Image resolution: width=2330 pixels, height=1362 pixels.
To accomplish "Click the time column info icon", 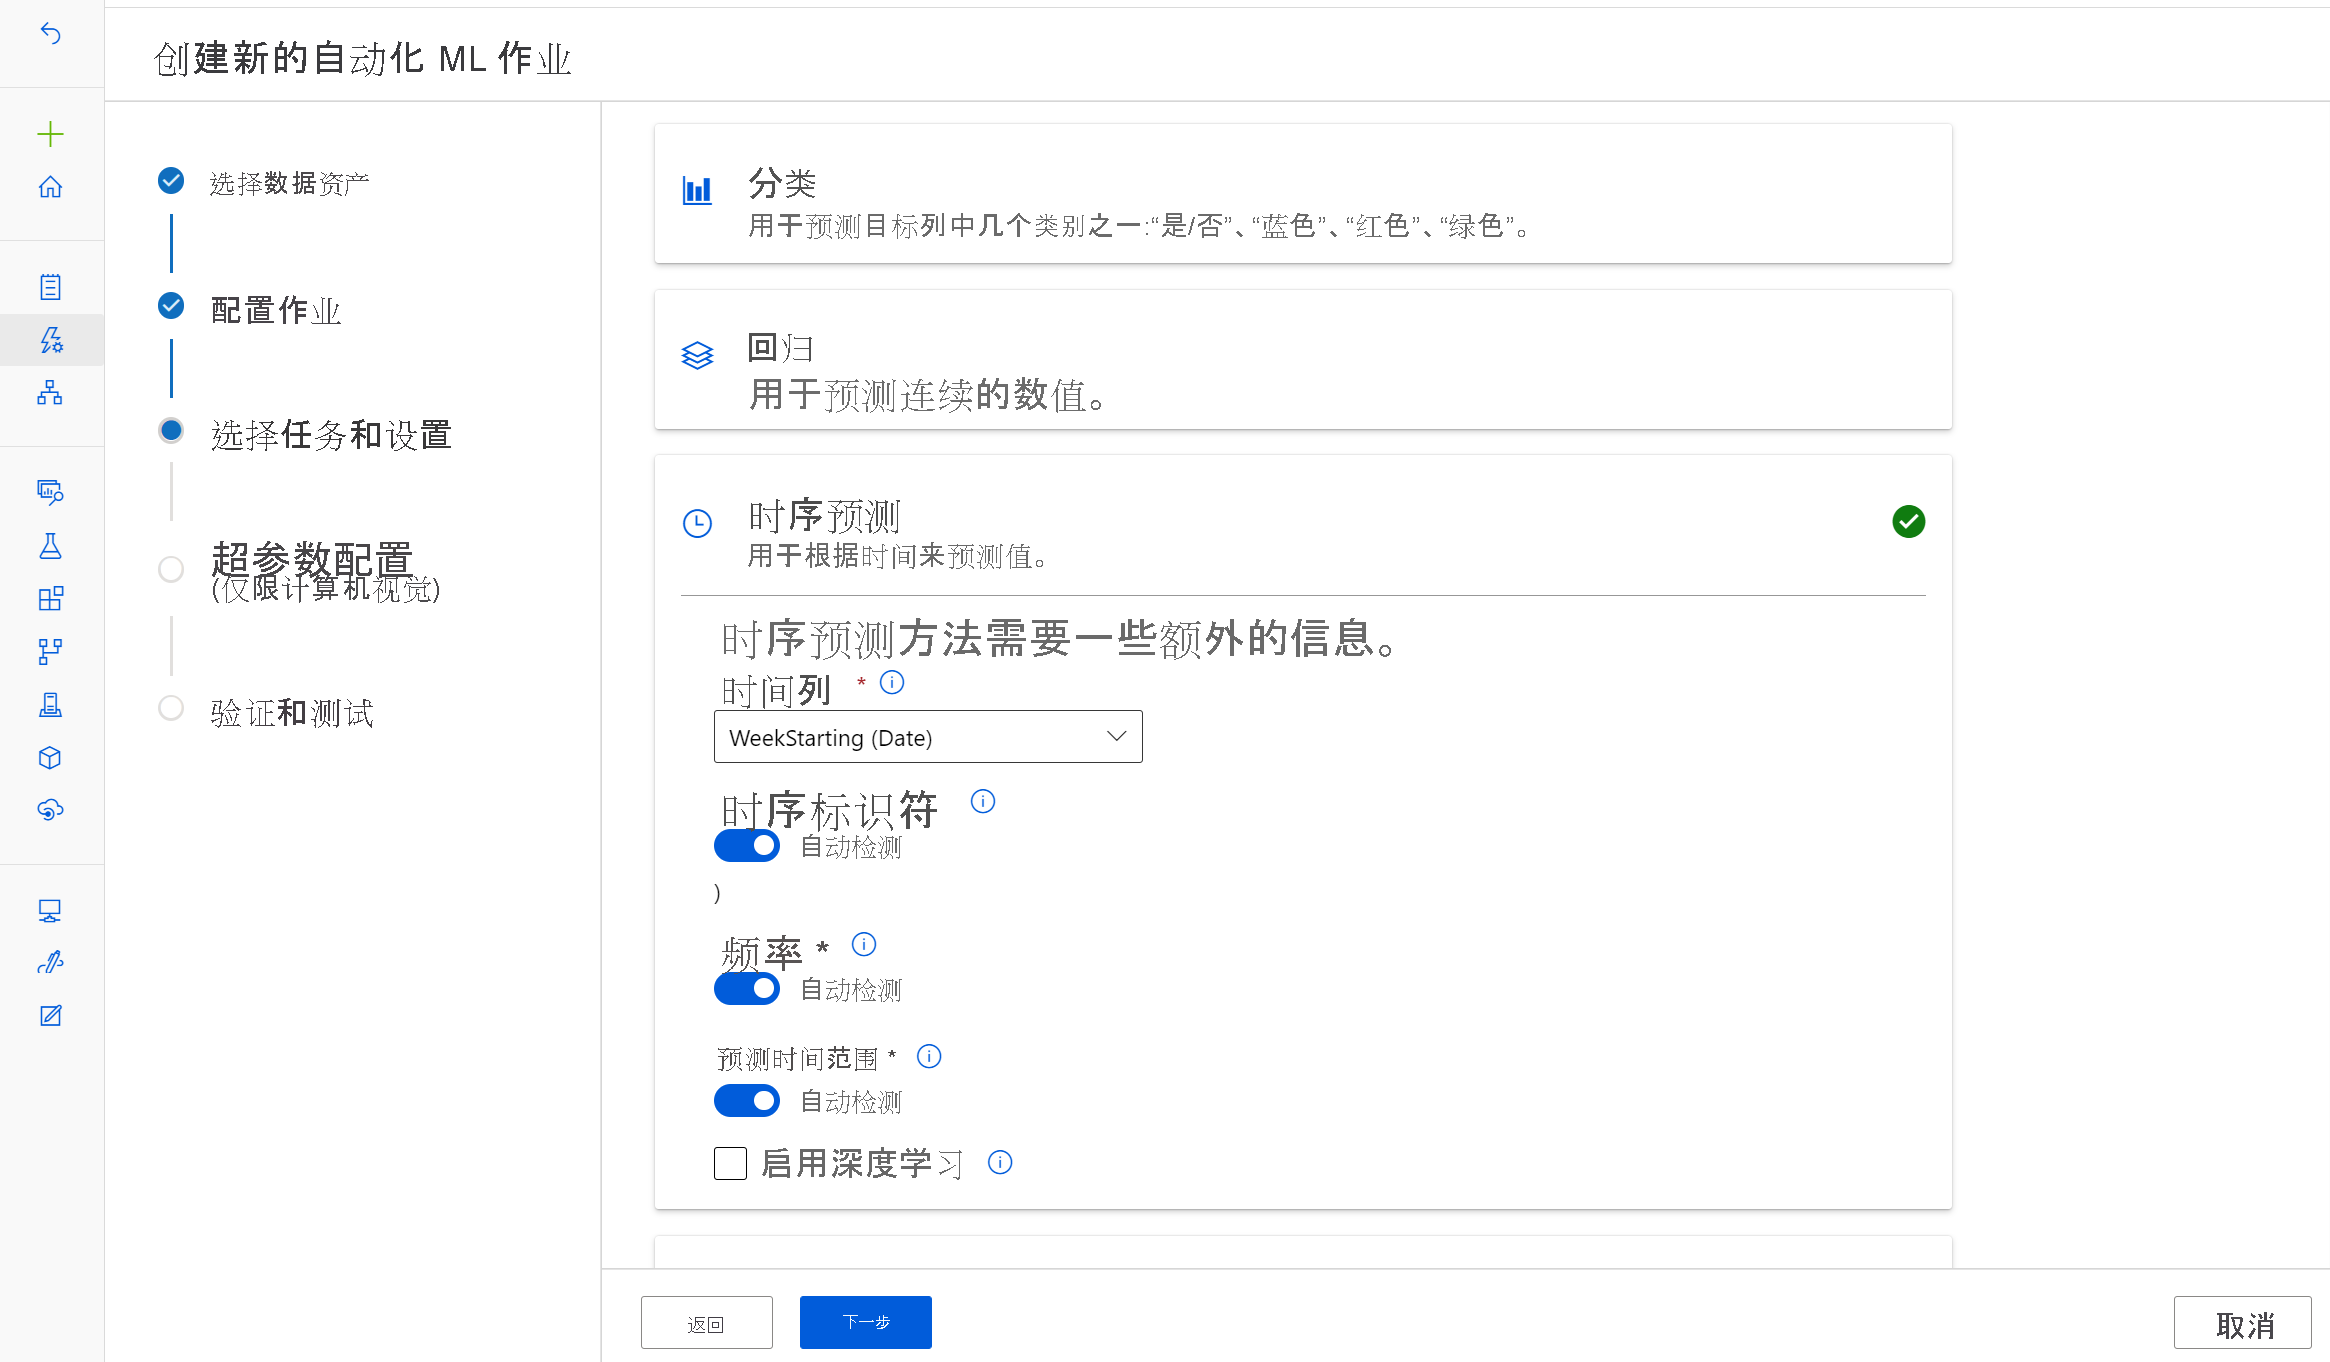I will pos(892,682).
